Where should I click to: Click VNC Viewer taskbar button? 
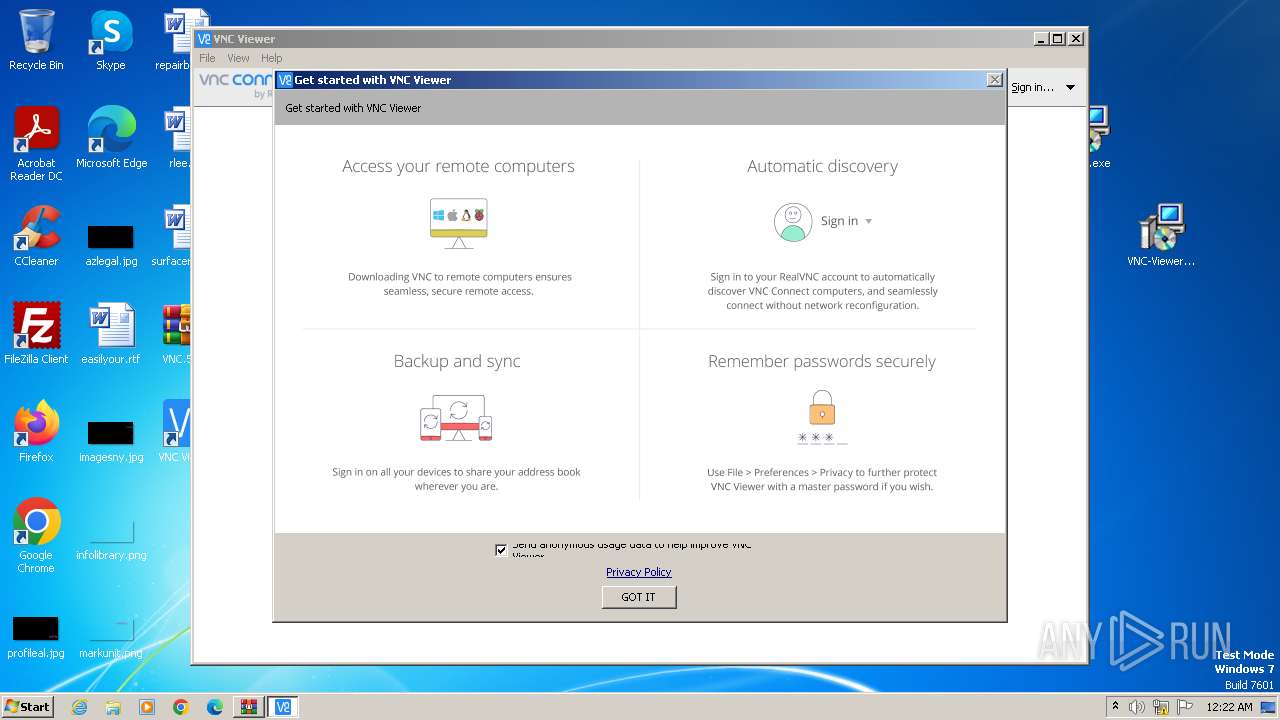click(283, 707)
